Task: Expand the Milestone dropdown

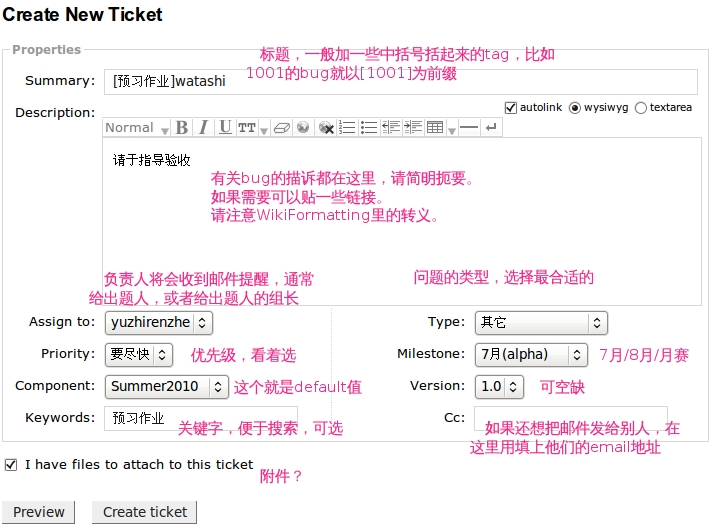Action: click(531, 354)
